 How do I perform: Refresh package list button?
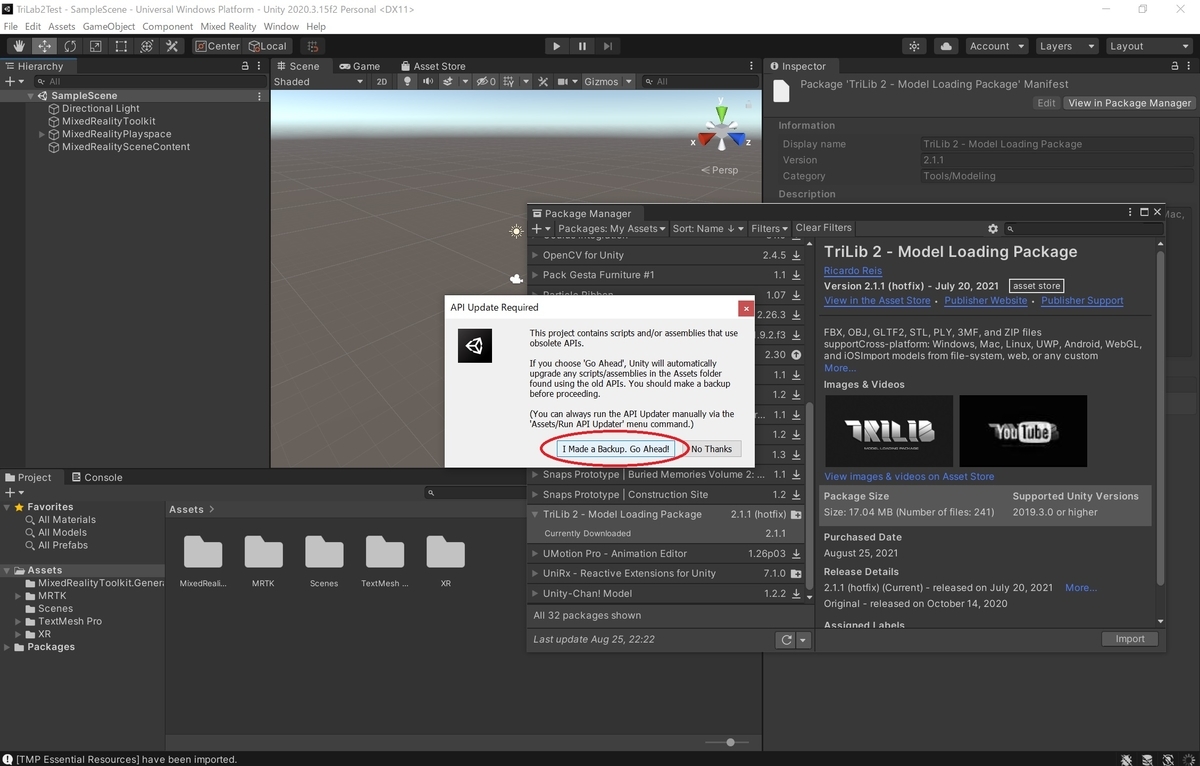tap(786, 640)
